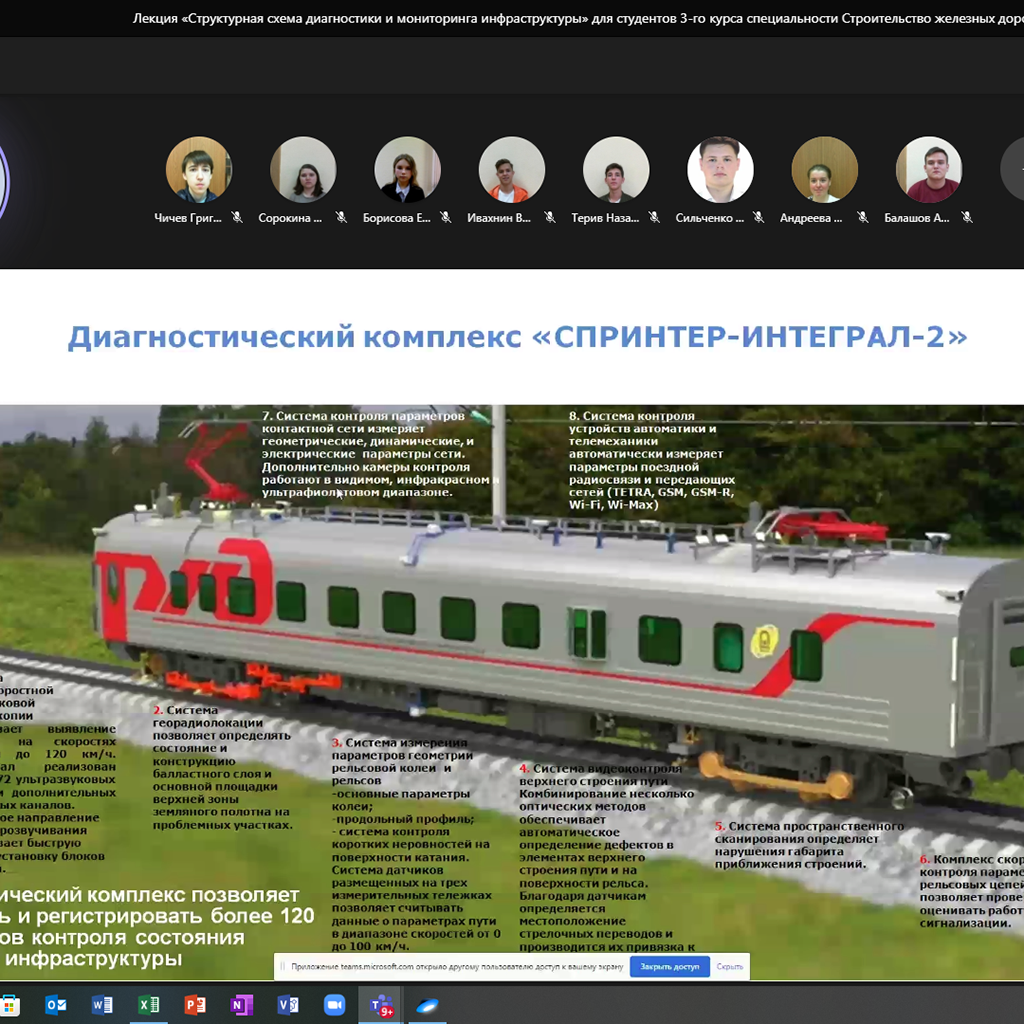
Task: Click muted microphone icon next to Балашов А...
Action: (x=967, y=217)
